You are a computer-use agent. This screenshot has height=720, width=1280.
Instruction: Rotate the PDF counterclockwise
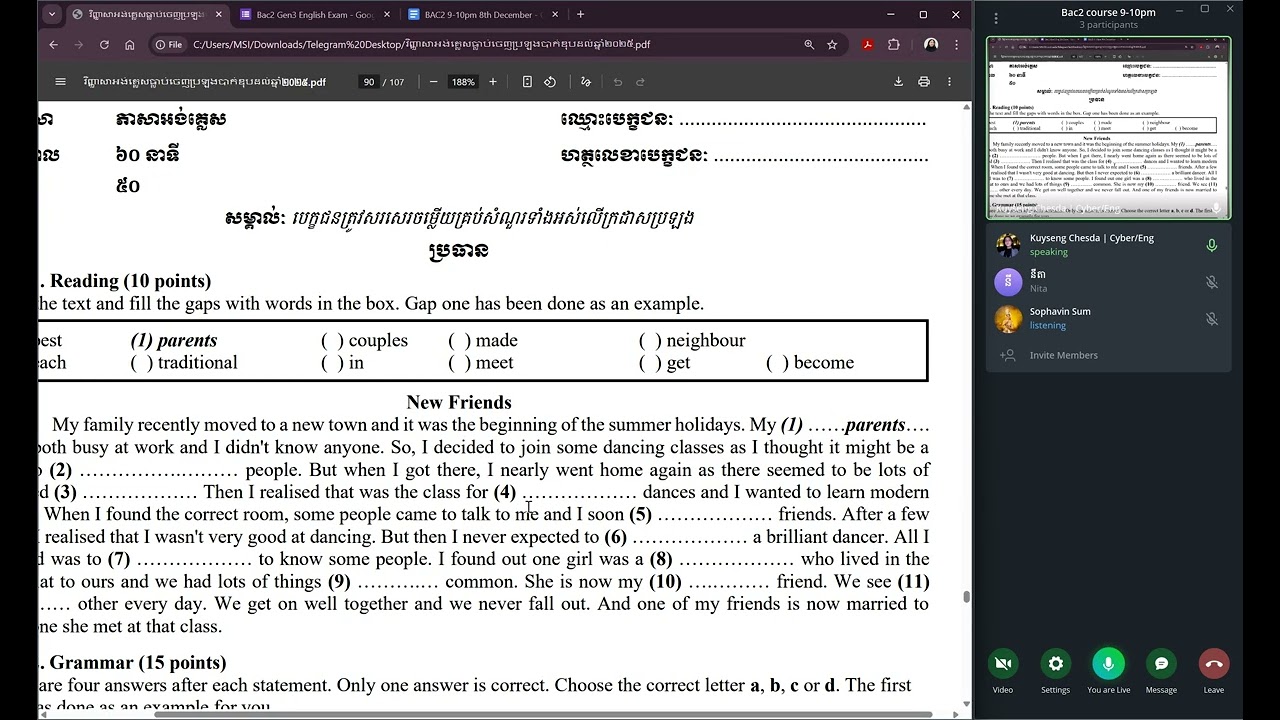coord(550,82)
